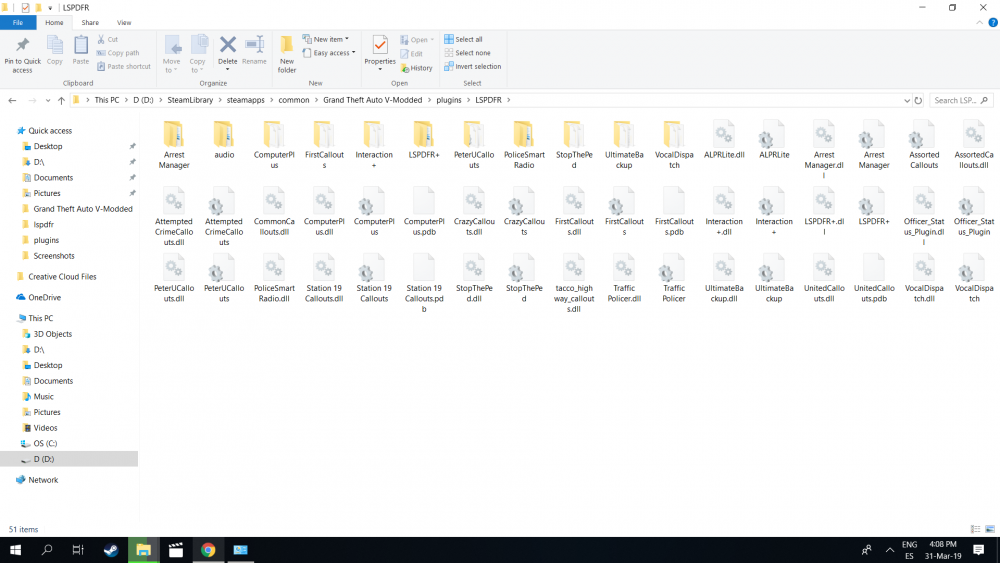Open the Action Center notifications
This screenshot has height=563, width=1000.
point(978,550)
